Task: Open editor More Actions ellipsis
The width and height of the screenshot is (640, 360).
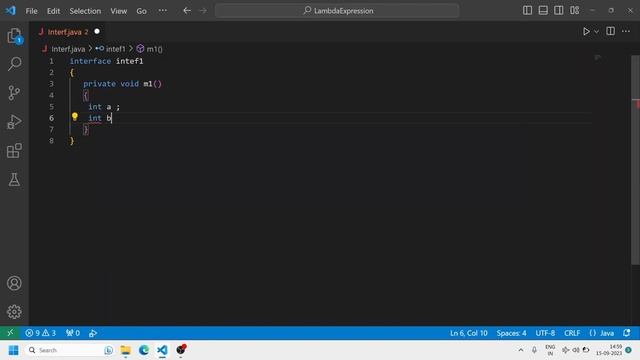Action: (626, 31)
